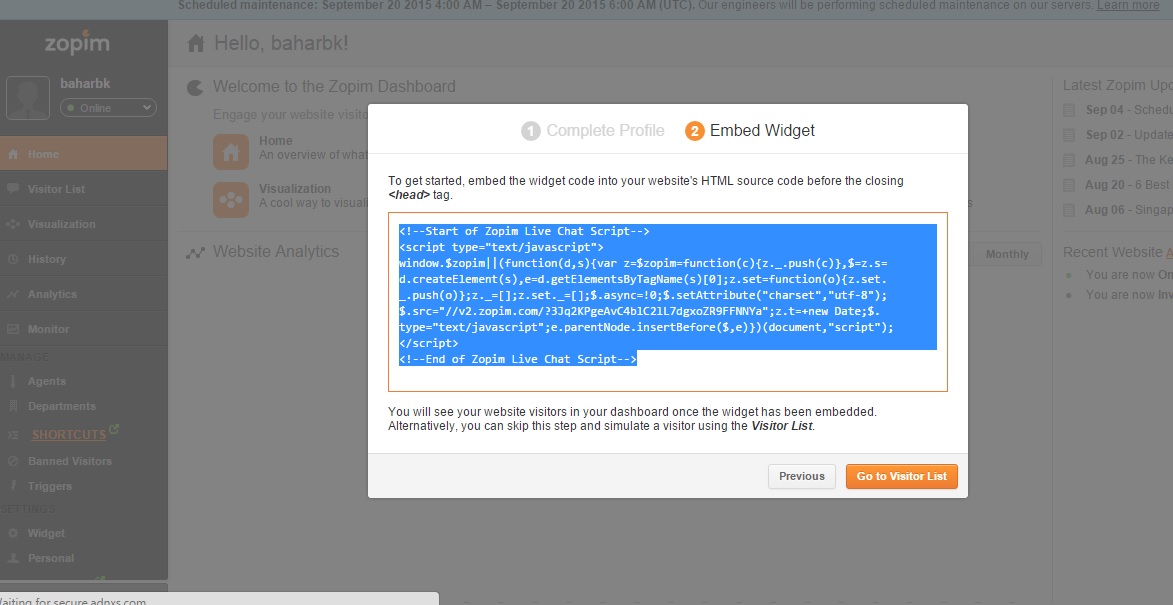The image size is (1173, 605).
Task: Click the Widget gear icon
Action: [x=13, y=533]
